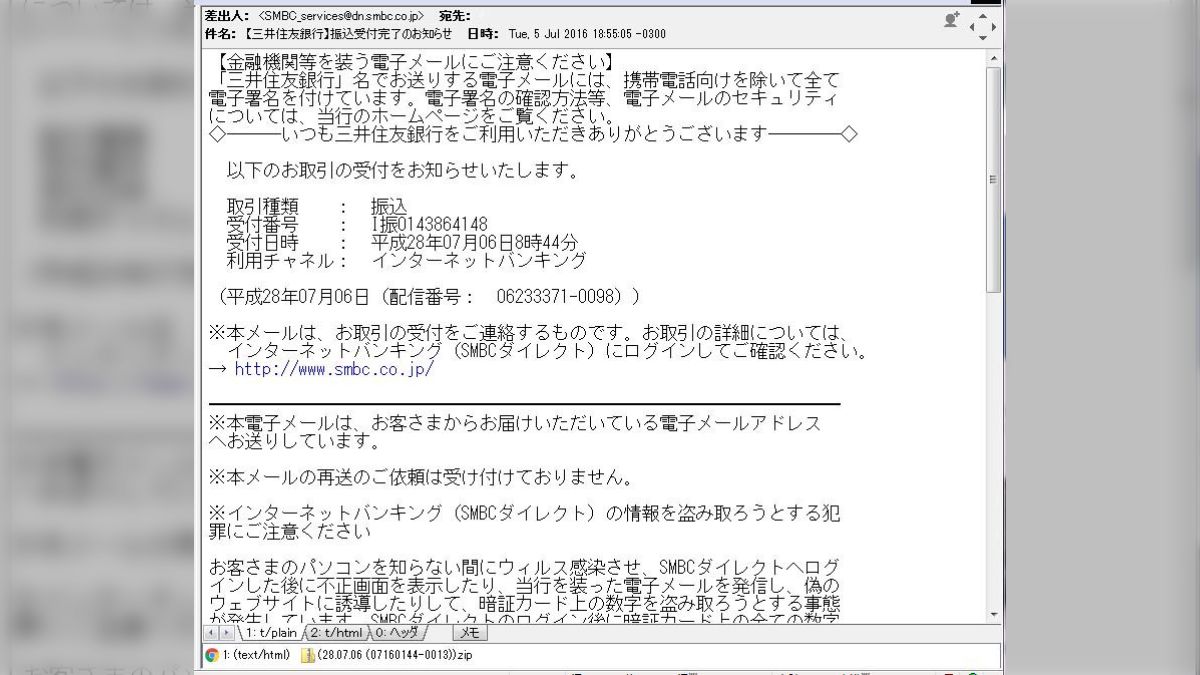Click the up arrow of the navigation pad

[x=983, y=14]
